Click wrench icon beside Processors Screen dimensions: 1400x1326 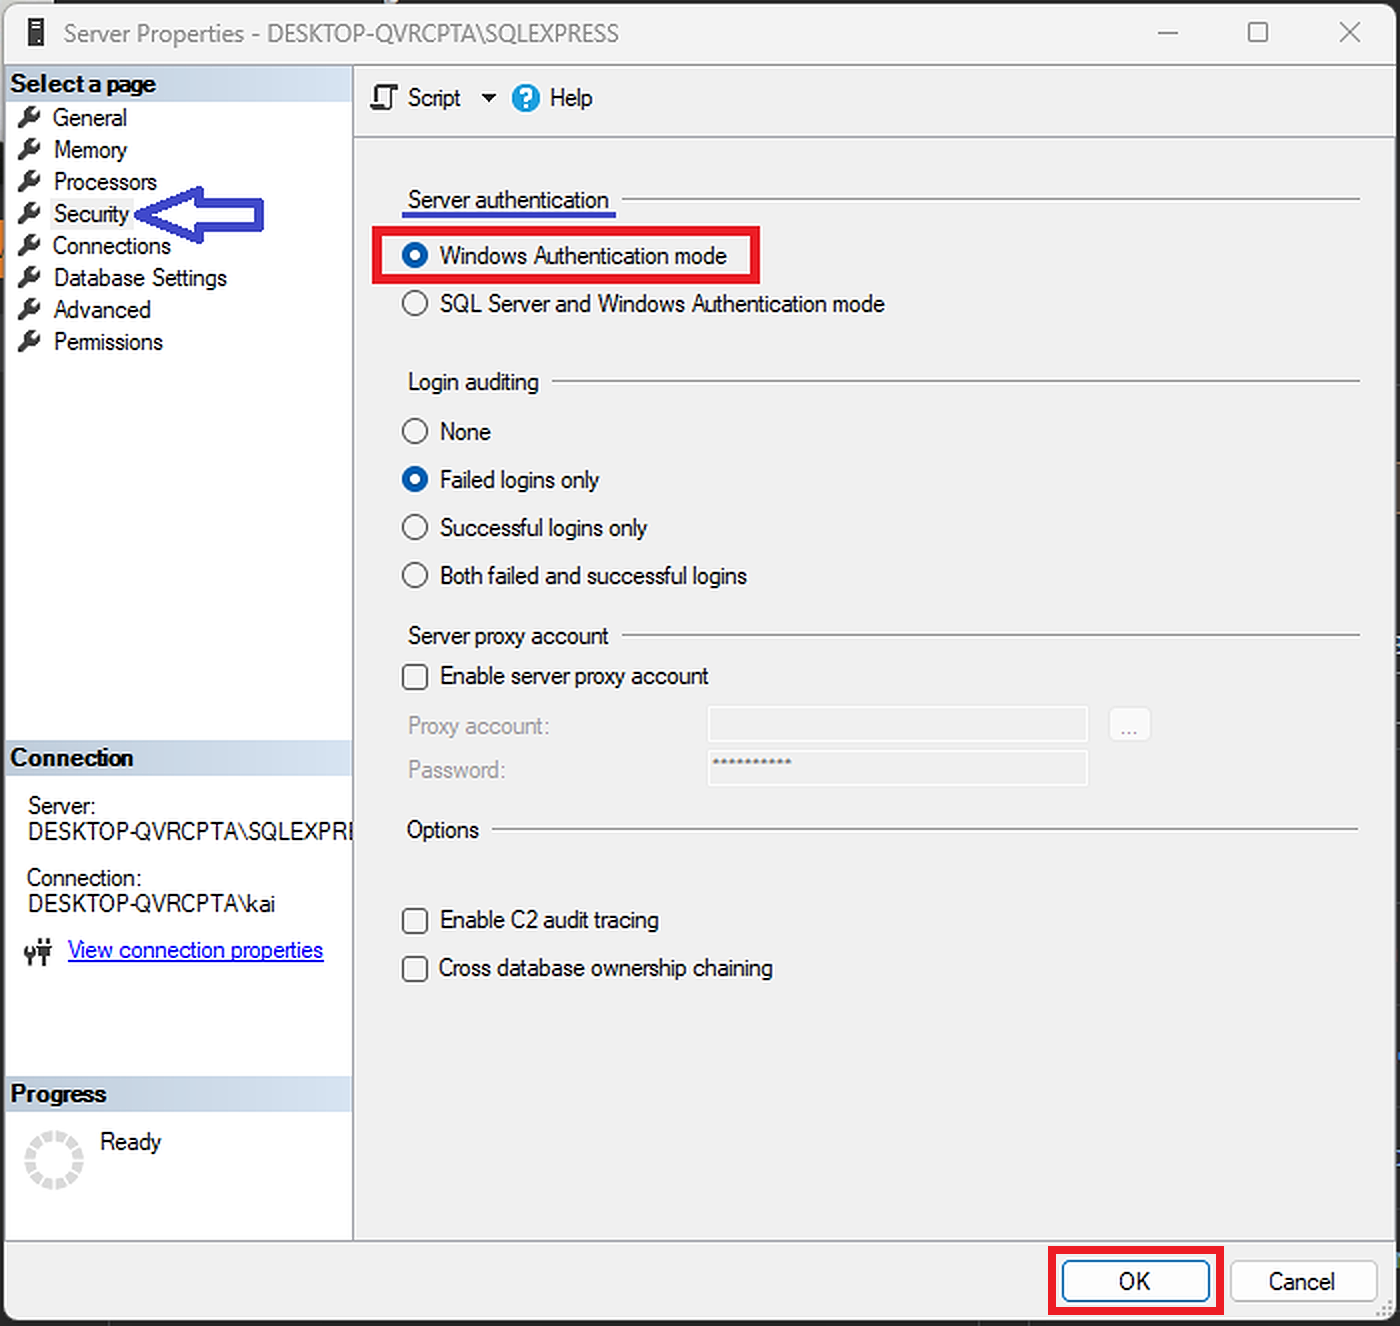(30, 181)
